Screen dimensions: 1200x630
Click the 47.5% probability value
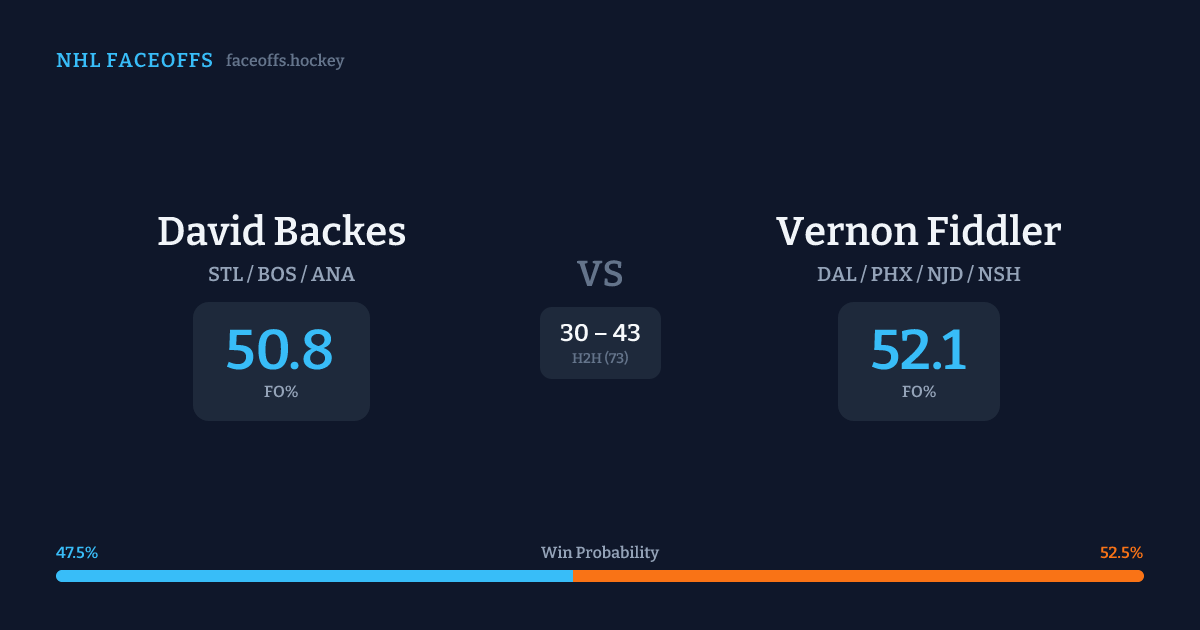[77, 553]
